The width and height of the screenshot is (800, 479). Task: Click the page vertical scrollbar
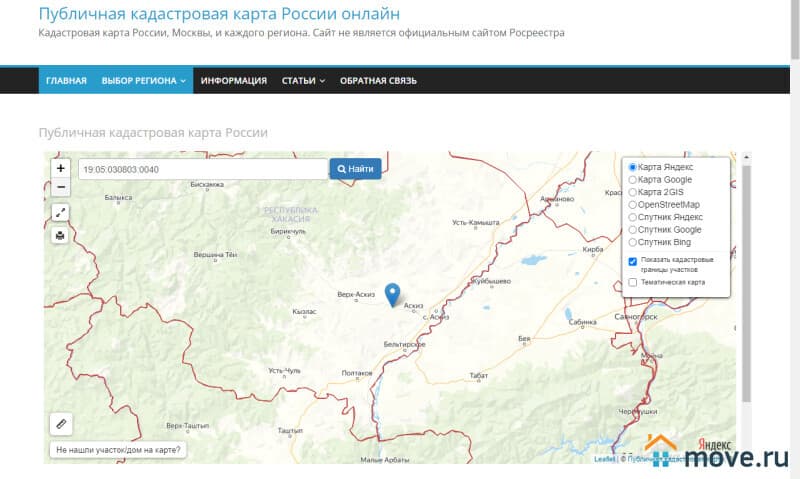795,31
